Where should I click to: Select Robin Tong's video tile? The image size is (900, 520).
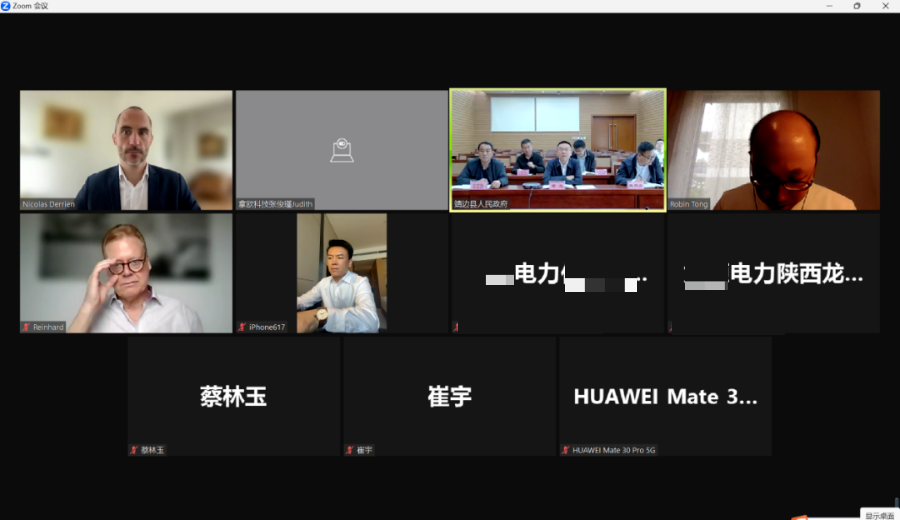(774, 150)
